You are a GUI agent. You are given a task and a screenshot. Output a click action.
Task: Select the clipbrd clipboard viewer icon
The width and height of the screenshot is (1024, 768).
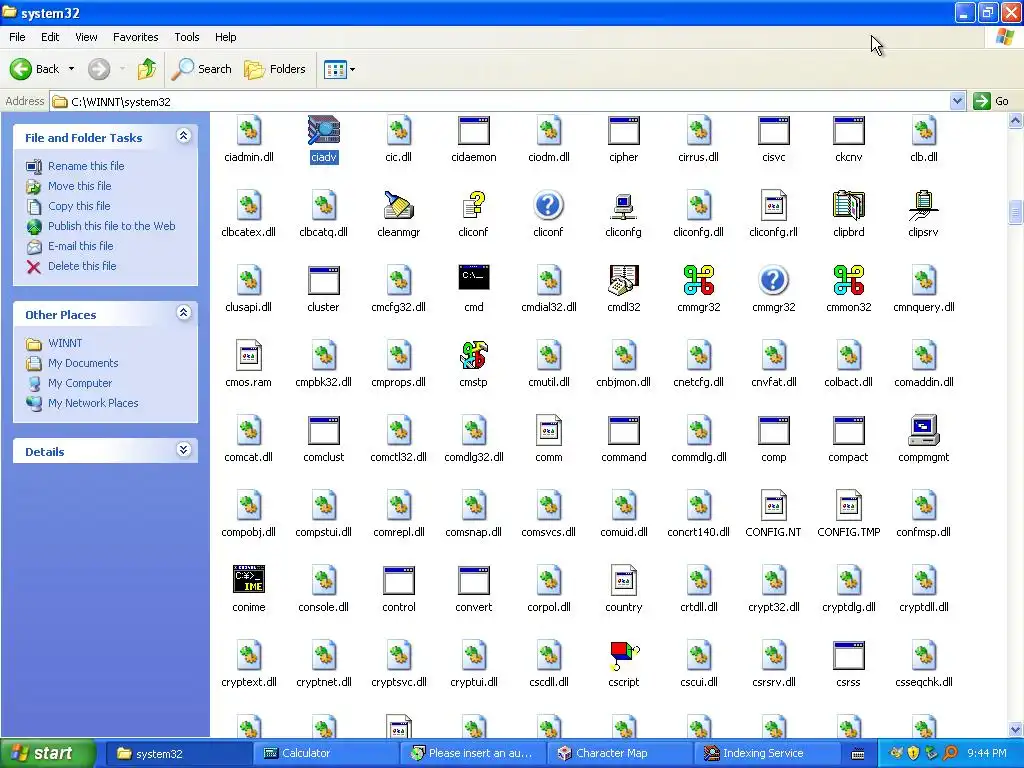(x=848, y=206)
